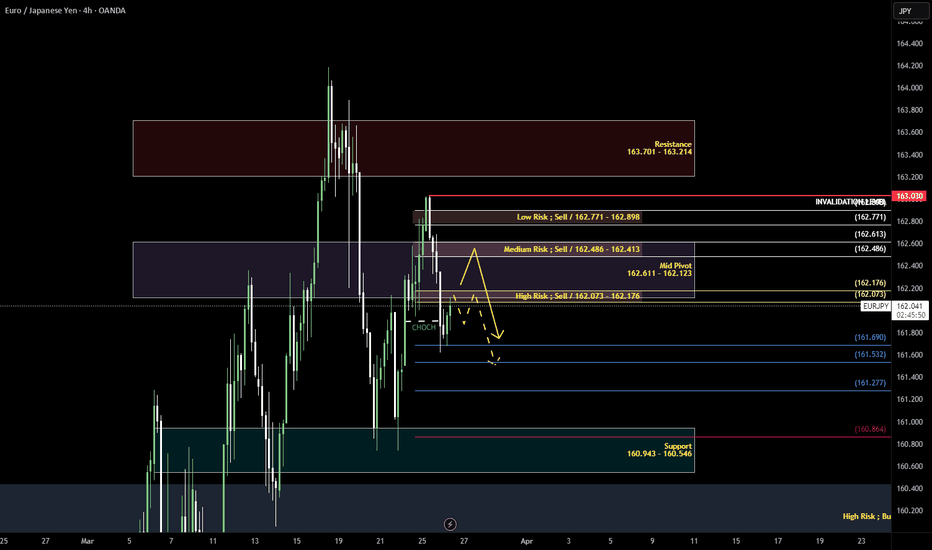This screenshot has height=550, width=932.
Task: Click 162.800 on the price axis
Action: 909,221
